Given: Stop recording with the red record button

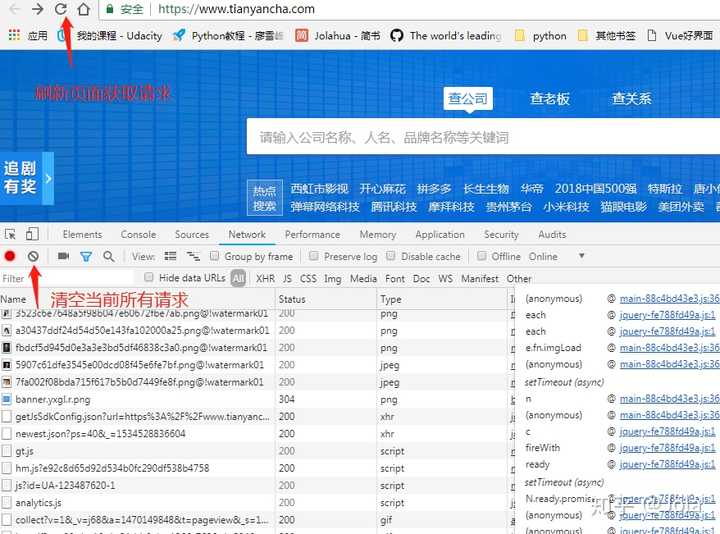Looking at the screenshot, I should [x=10, y=256].
